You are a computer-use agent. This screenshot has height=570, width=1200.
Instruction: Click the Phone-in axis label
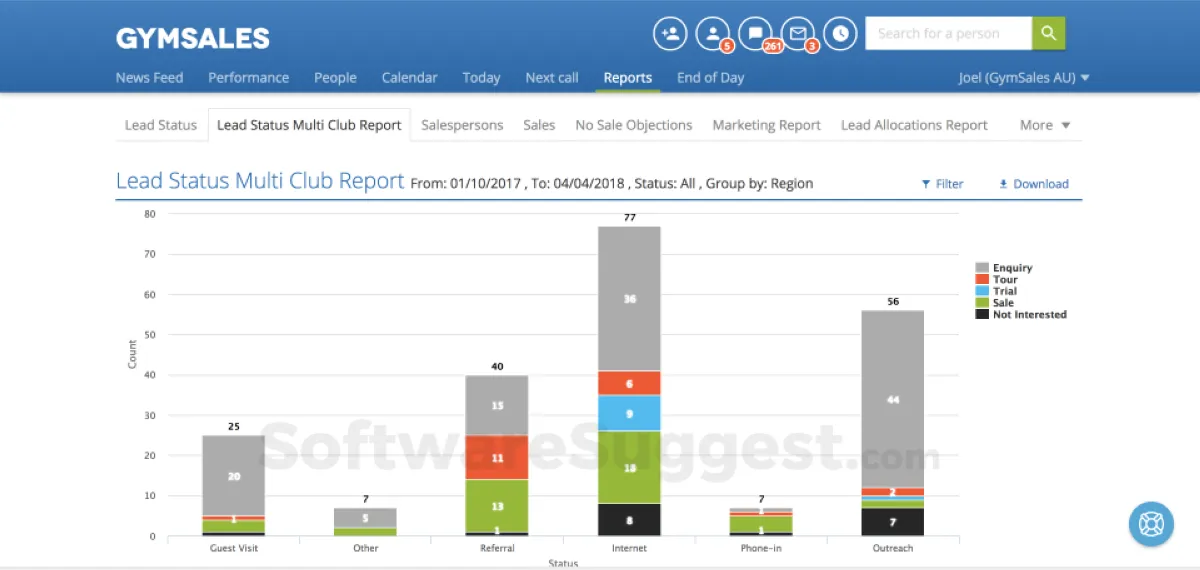coord(761,548)
